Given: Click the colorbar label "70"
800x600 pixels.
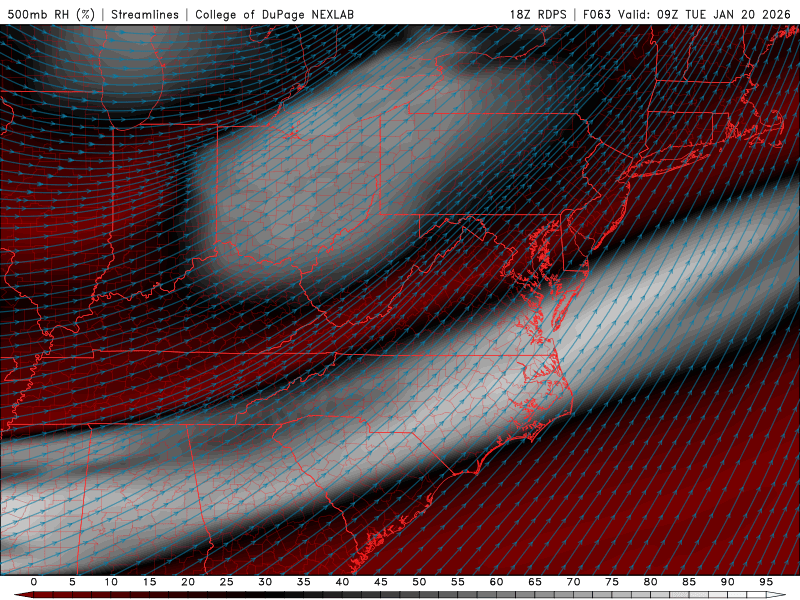Looking at the screenshot, I should 573,582.
